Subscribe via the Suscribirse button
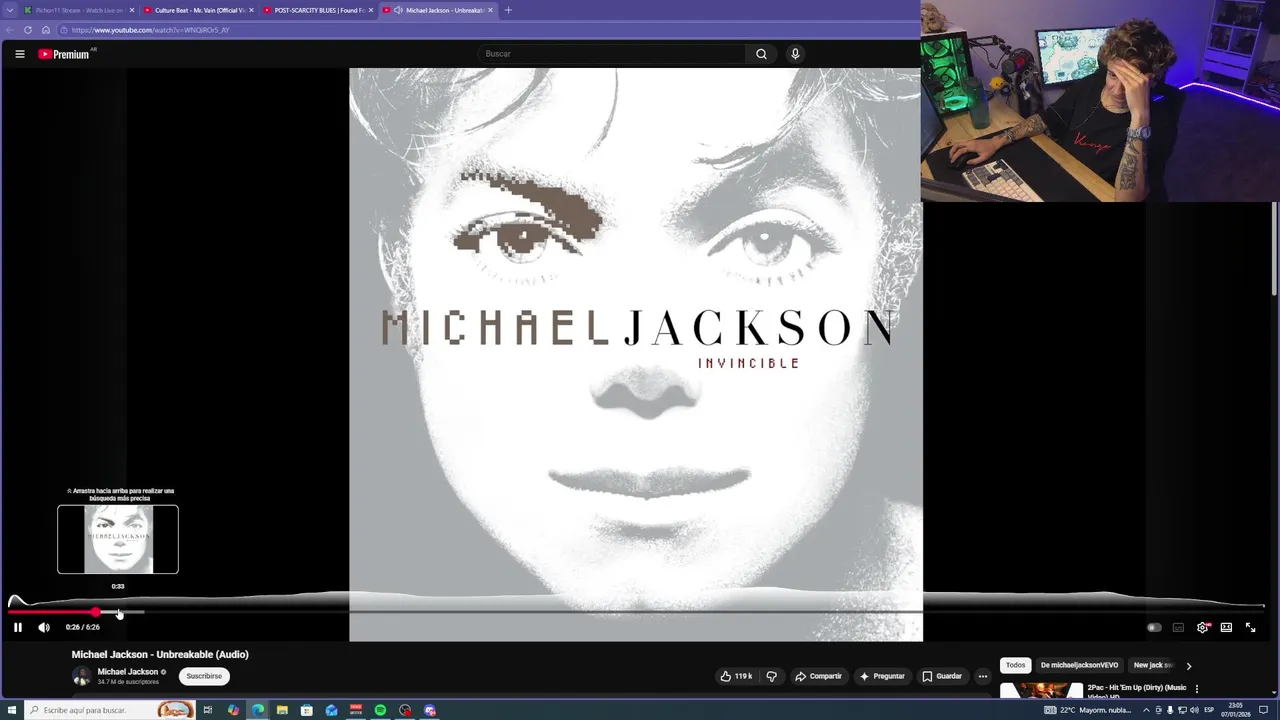The width and height of the screenshot is (1280, 720). coord(204,676)
